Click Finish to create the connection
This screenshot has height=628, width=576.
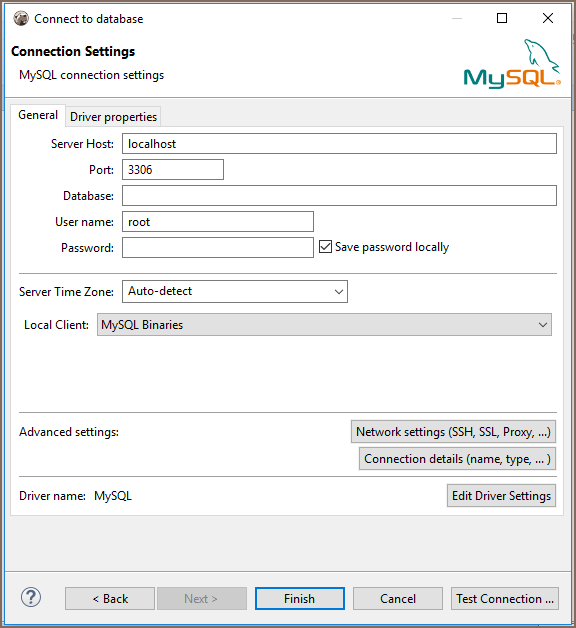300,598
